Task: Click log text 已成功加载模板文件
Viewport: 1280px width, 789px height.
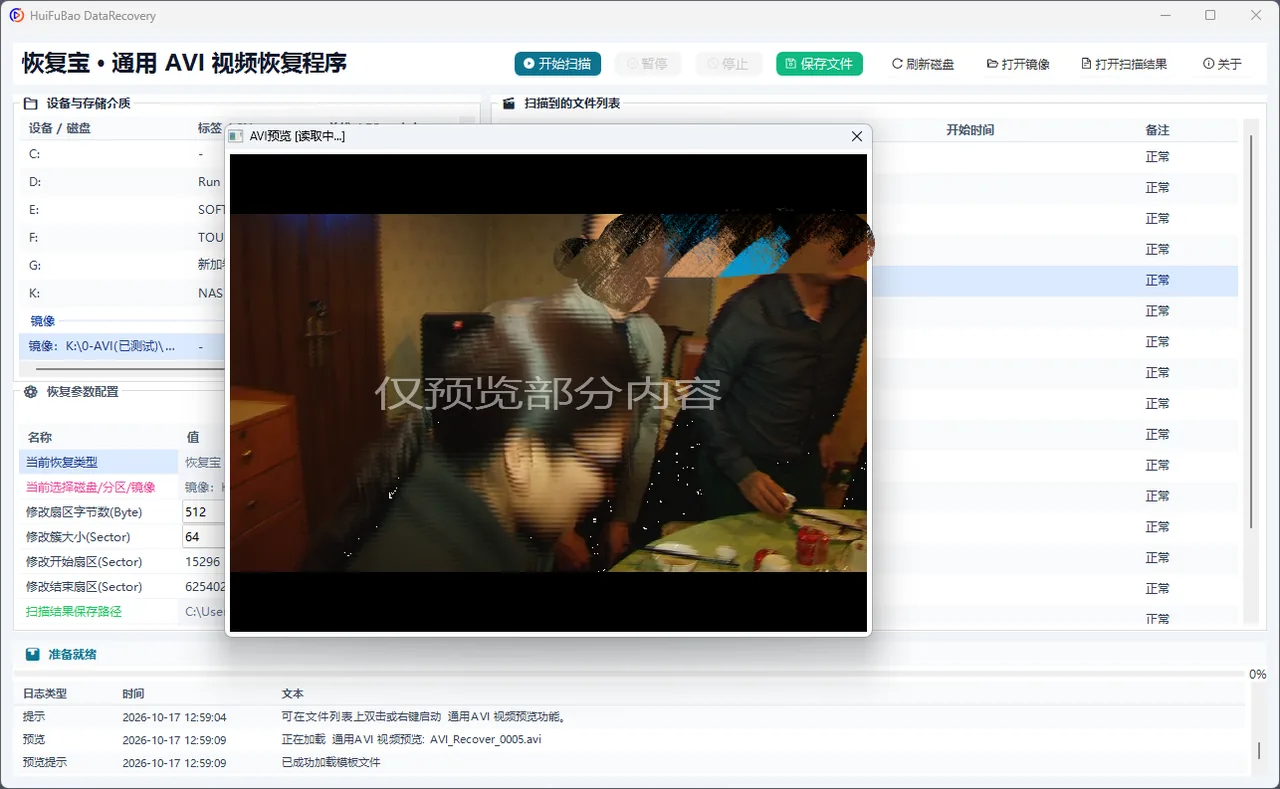Action: [331, 762]
